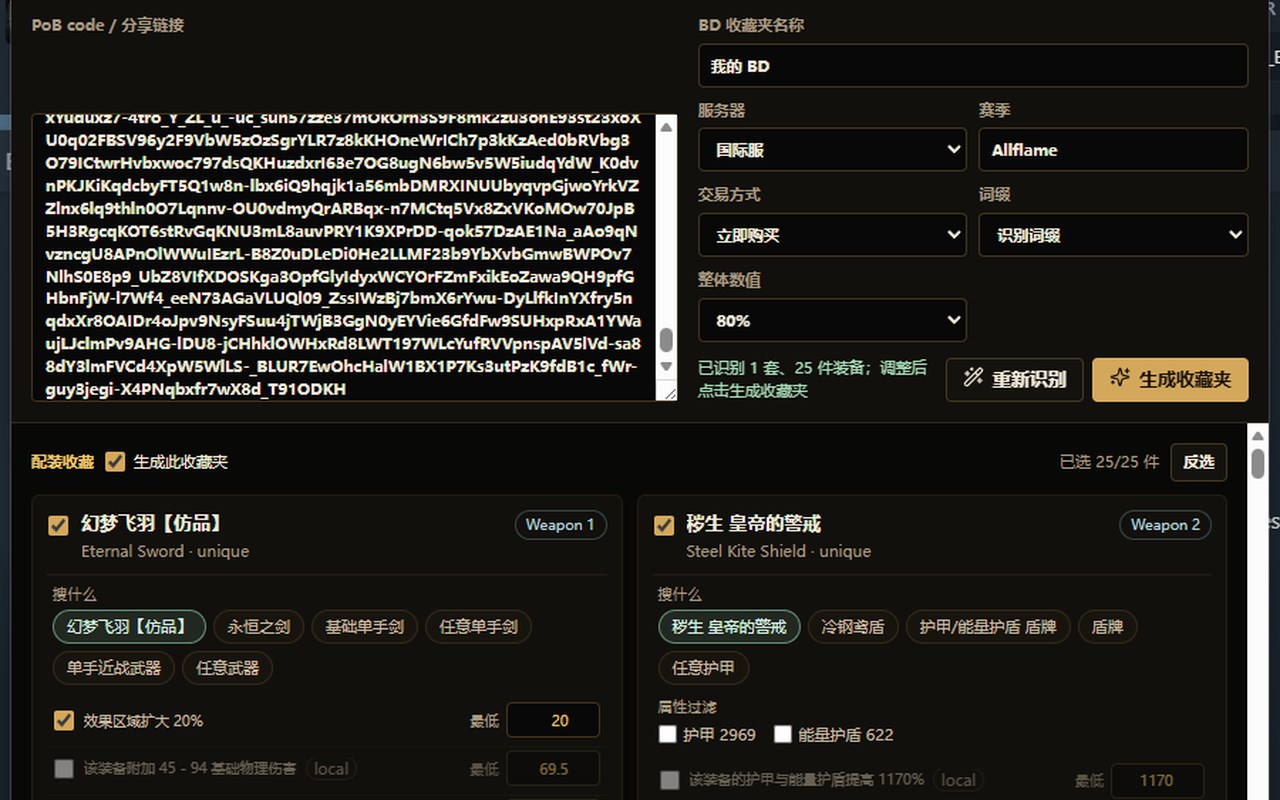Click the item list vertical scrollbar thumb

1257,463
